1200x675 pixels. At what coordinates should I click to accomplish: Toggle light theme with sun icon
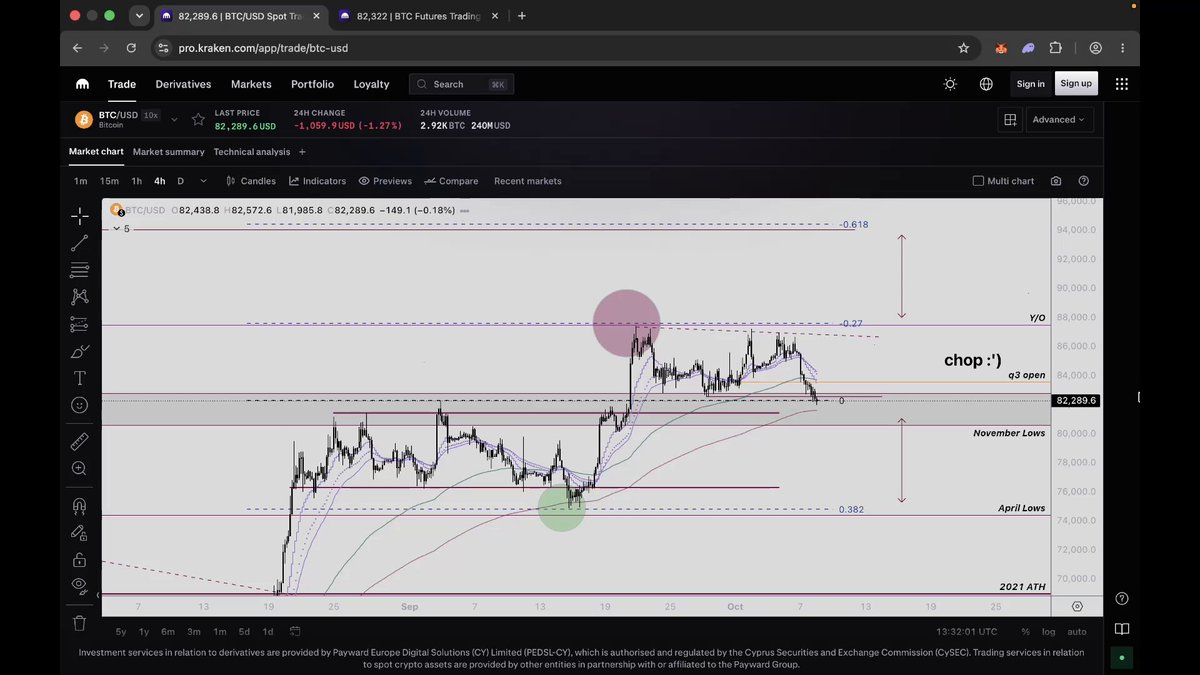click(950, 84)
